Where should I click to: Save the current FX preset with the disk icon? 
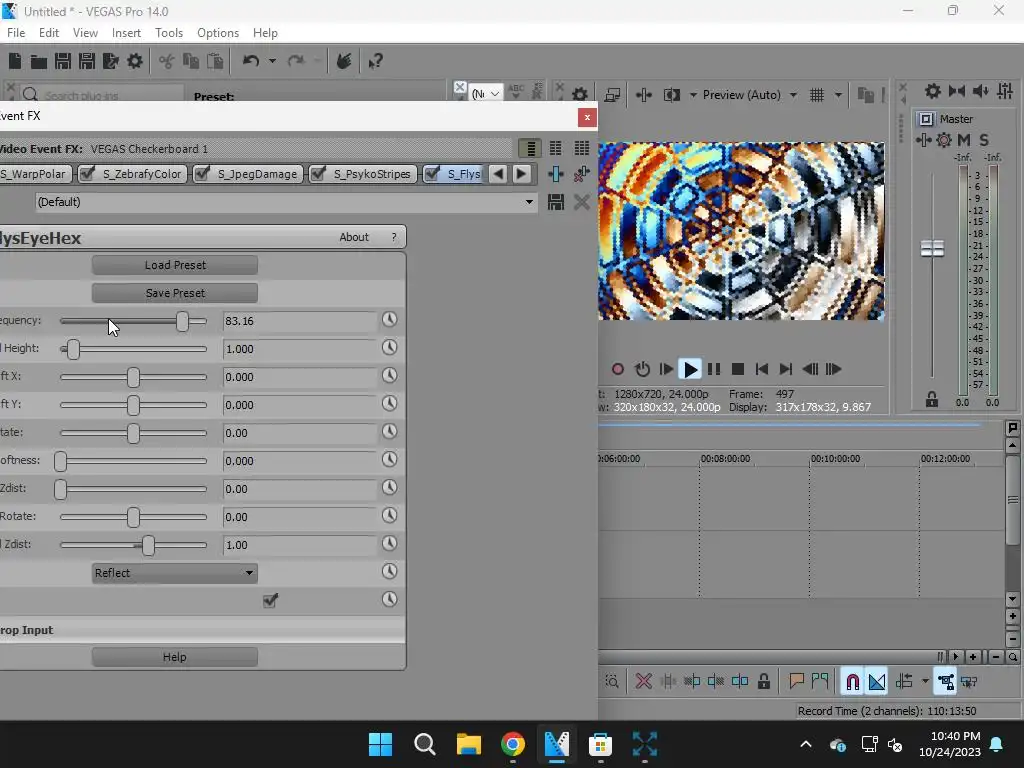556,202
